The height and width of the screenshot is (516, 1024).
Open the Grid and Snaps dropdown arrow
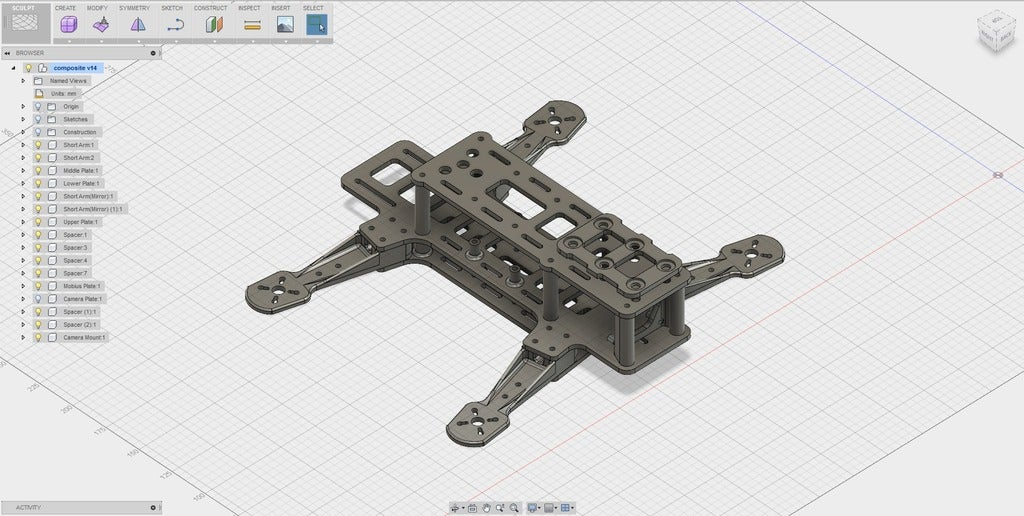556,508
